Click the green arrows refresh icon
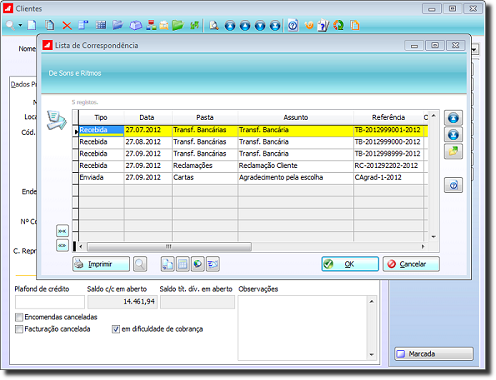496x380 pixels. 195,25
